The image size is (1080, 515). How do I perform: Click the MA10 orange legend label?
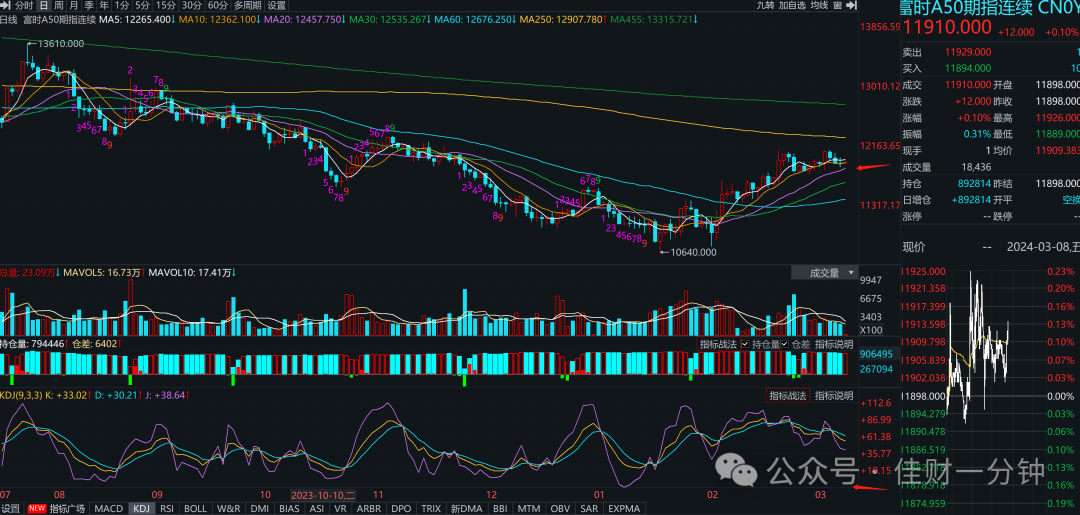coord(218,19)
